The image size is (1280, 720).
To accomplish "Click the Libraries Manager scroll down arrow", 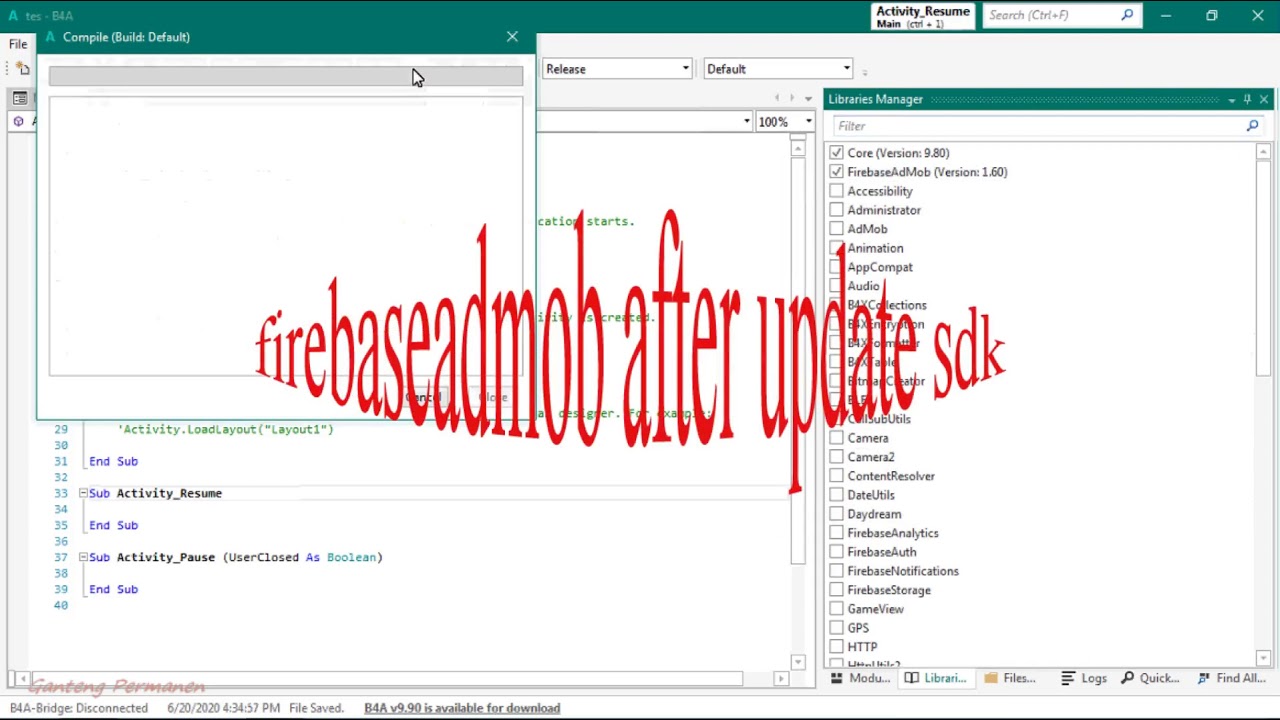I will click(1264, 658).
